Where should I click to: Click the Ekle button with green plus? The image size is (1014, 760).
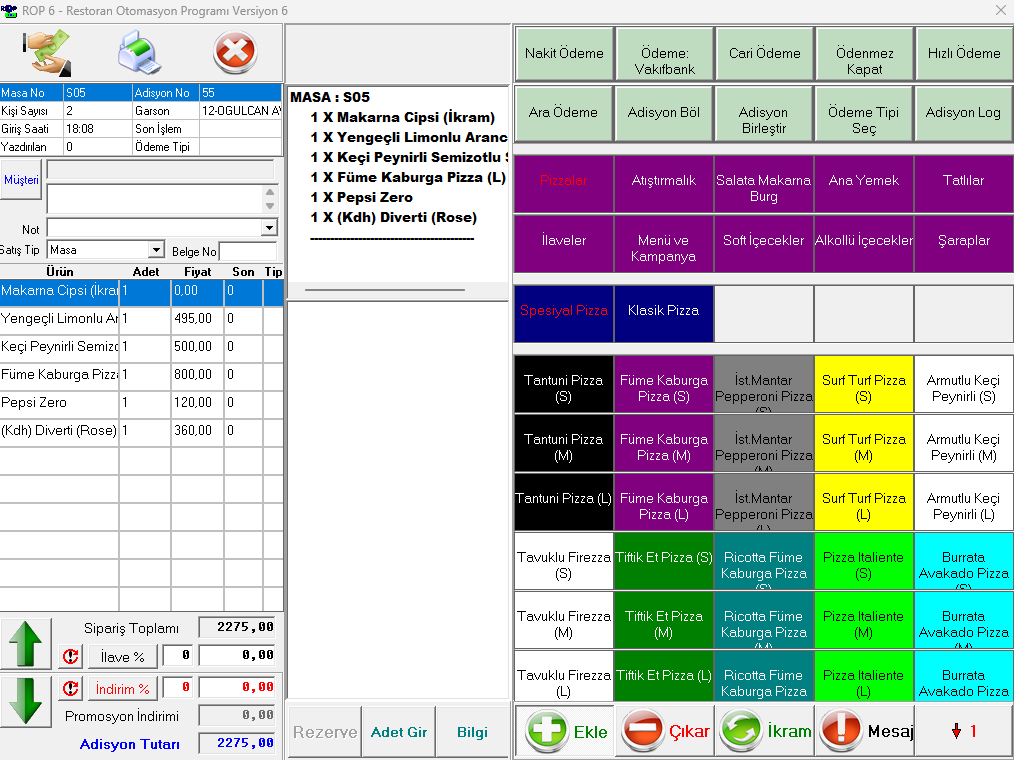click(x=565, y=731)
